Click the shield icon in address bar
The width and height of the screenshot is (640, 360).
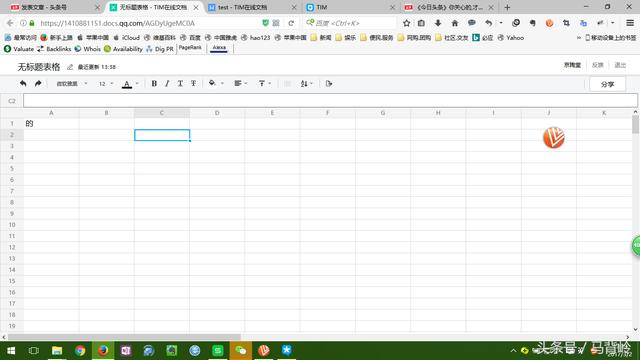[265, 23]
